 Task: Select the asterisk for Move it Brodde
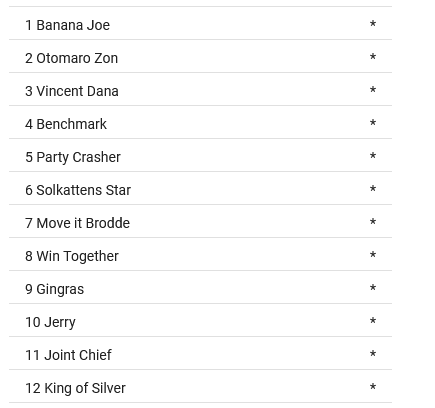pyautogui.click(x=373, y=222)
